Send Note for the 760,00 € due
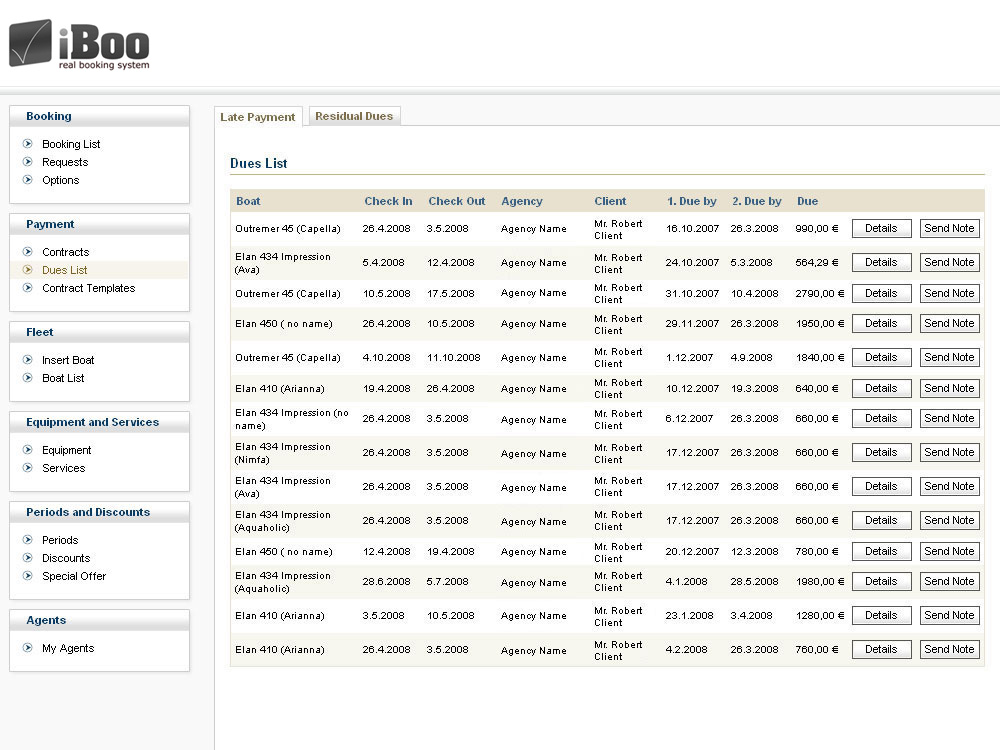The width and height of the screenshot is (1000, 750). (x=949, y=649)
